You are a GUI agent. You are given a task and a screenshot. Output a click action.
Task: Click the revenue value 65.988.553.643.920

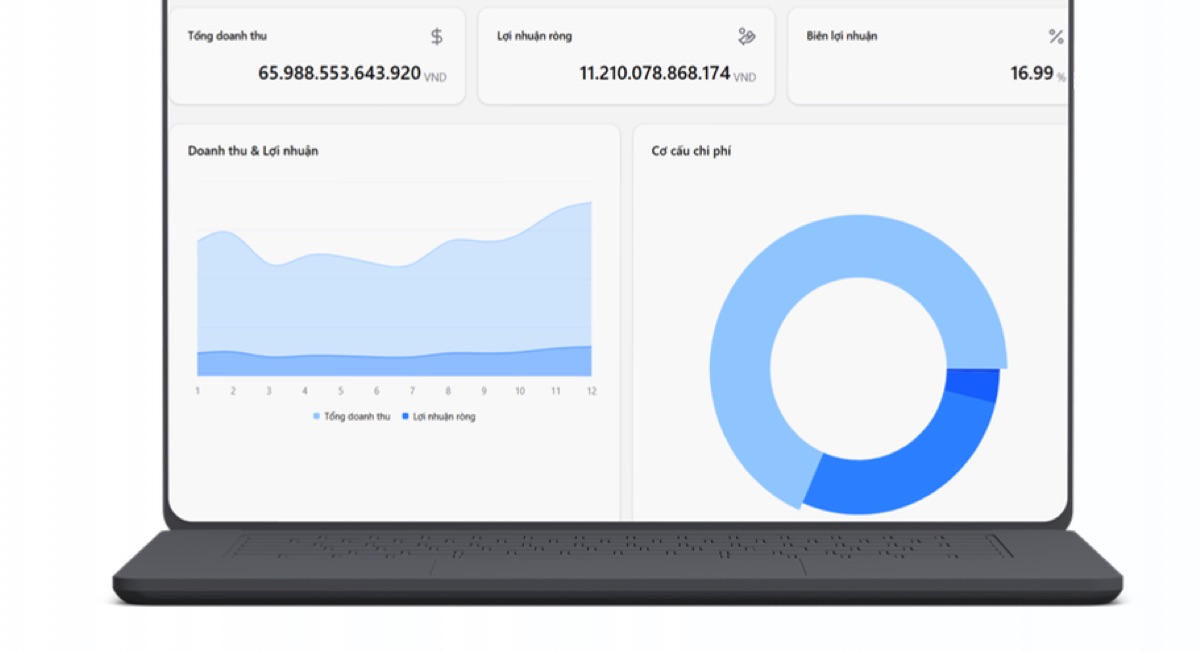339,73
